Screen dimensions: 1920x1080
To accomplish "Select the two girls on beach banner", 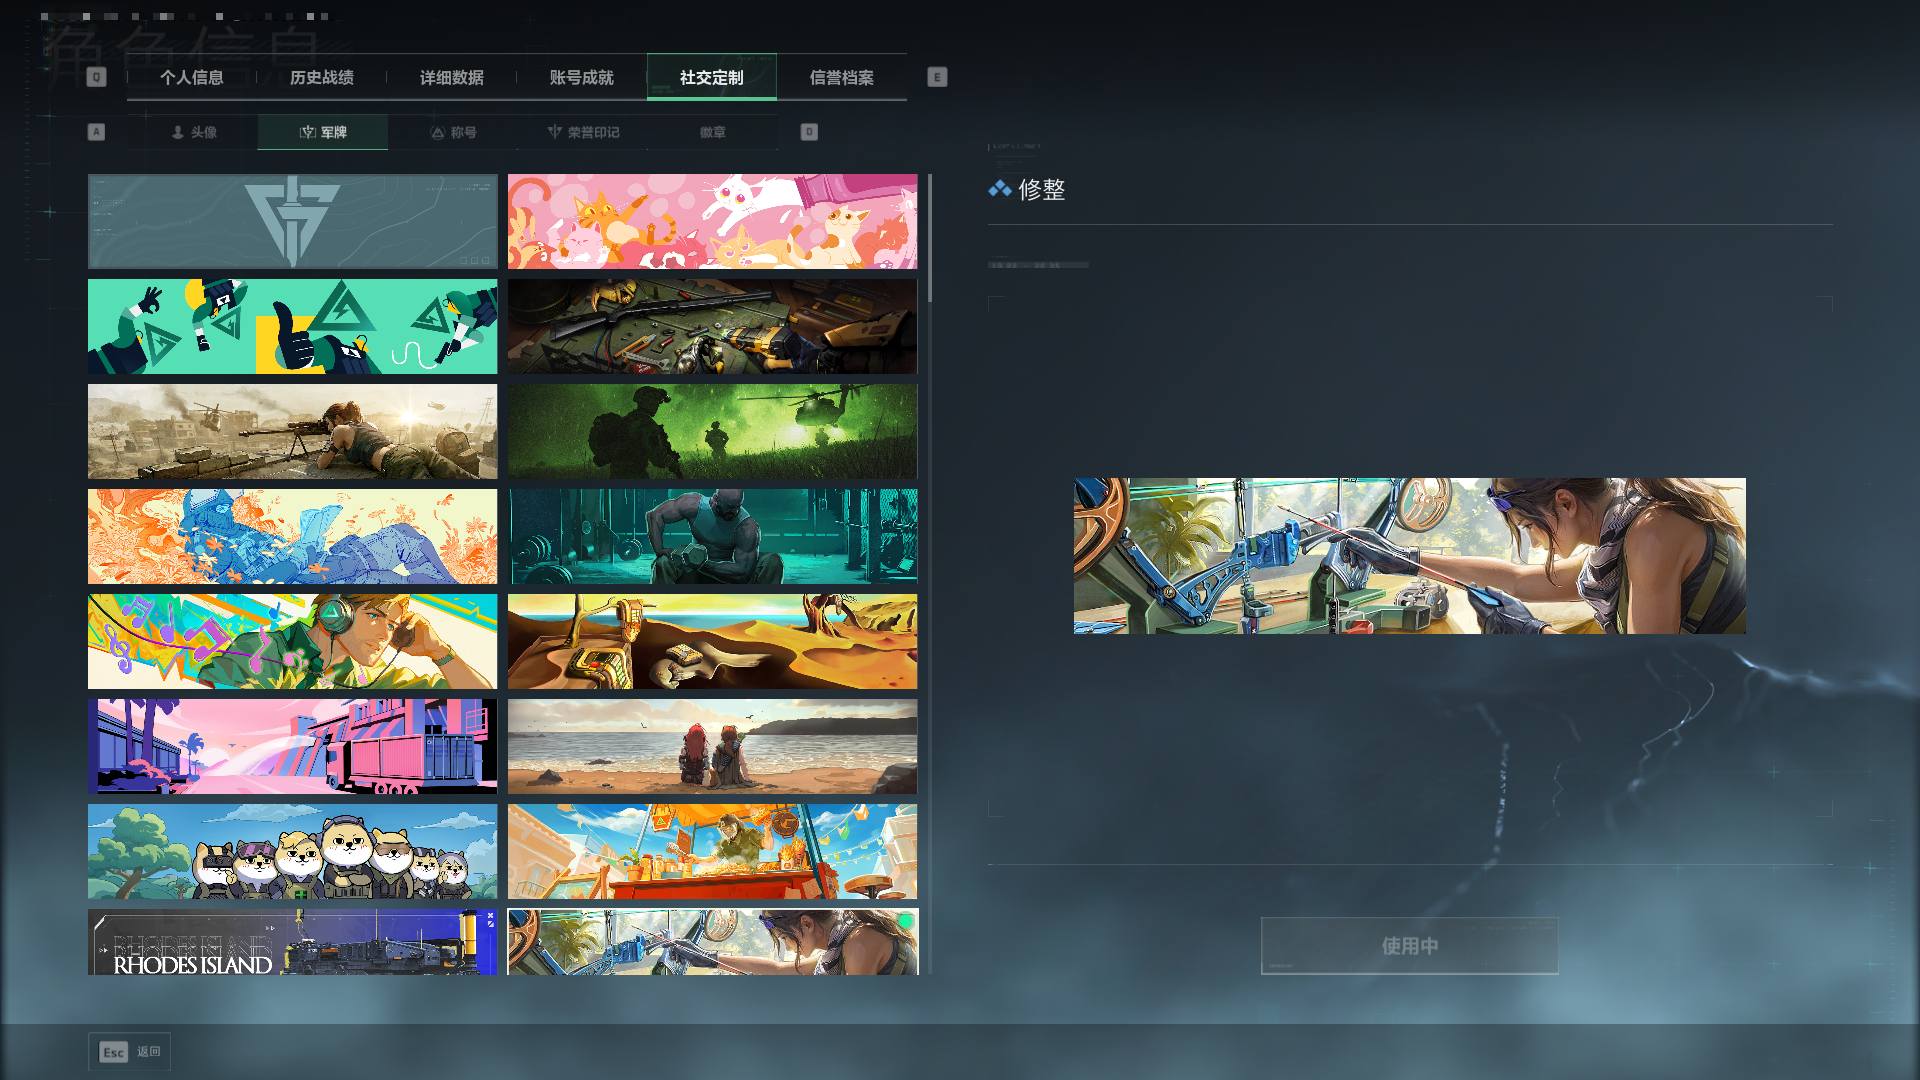I will coord(712,747).
